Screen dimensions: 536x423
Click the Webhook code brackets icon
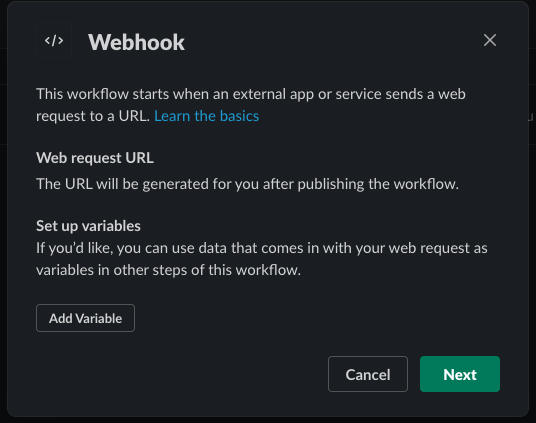tap(54, 40)
